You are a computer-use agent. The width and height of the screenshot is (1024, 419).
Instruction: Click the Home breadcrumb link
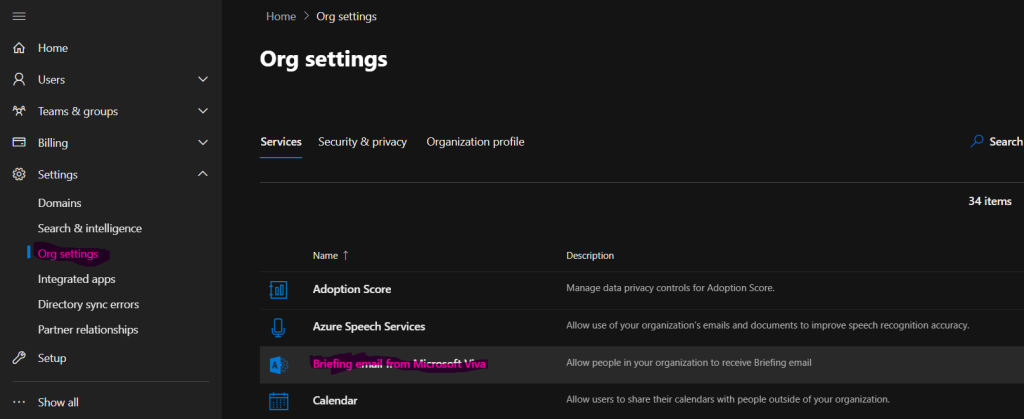[x=281, y=17]
